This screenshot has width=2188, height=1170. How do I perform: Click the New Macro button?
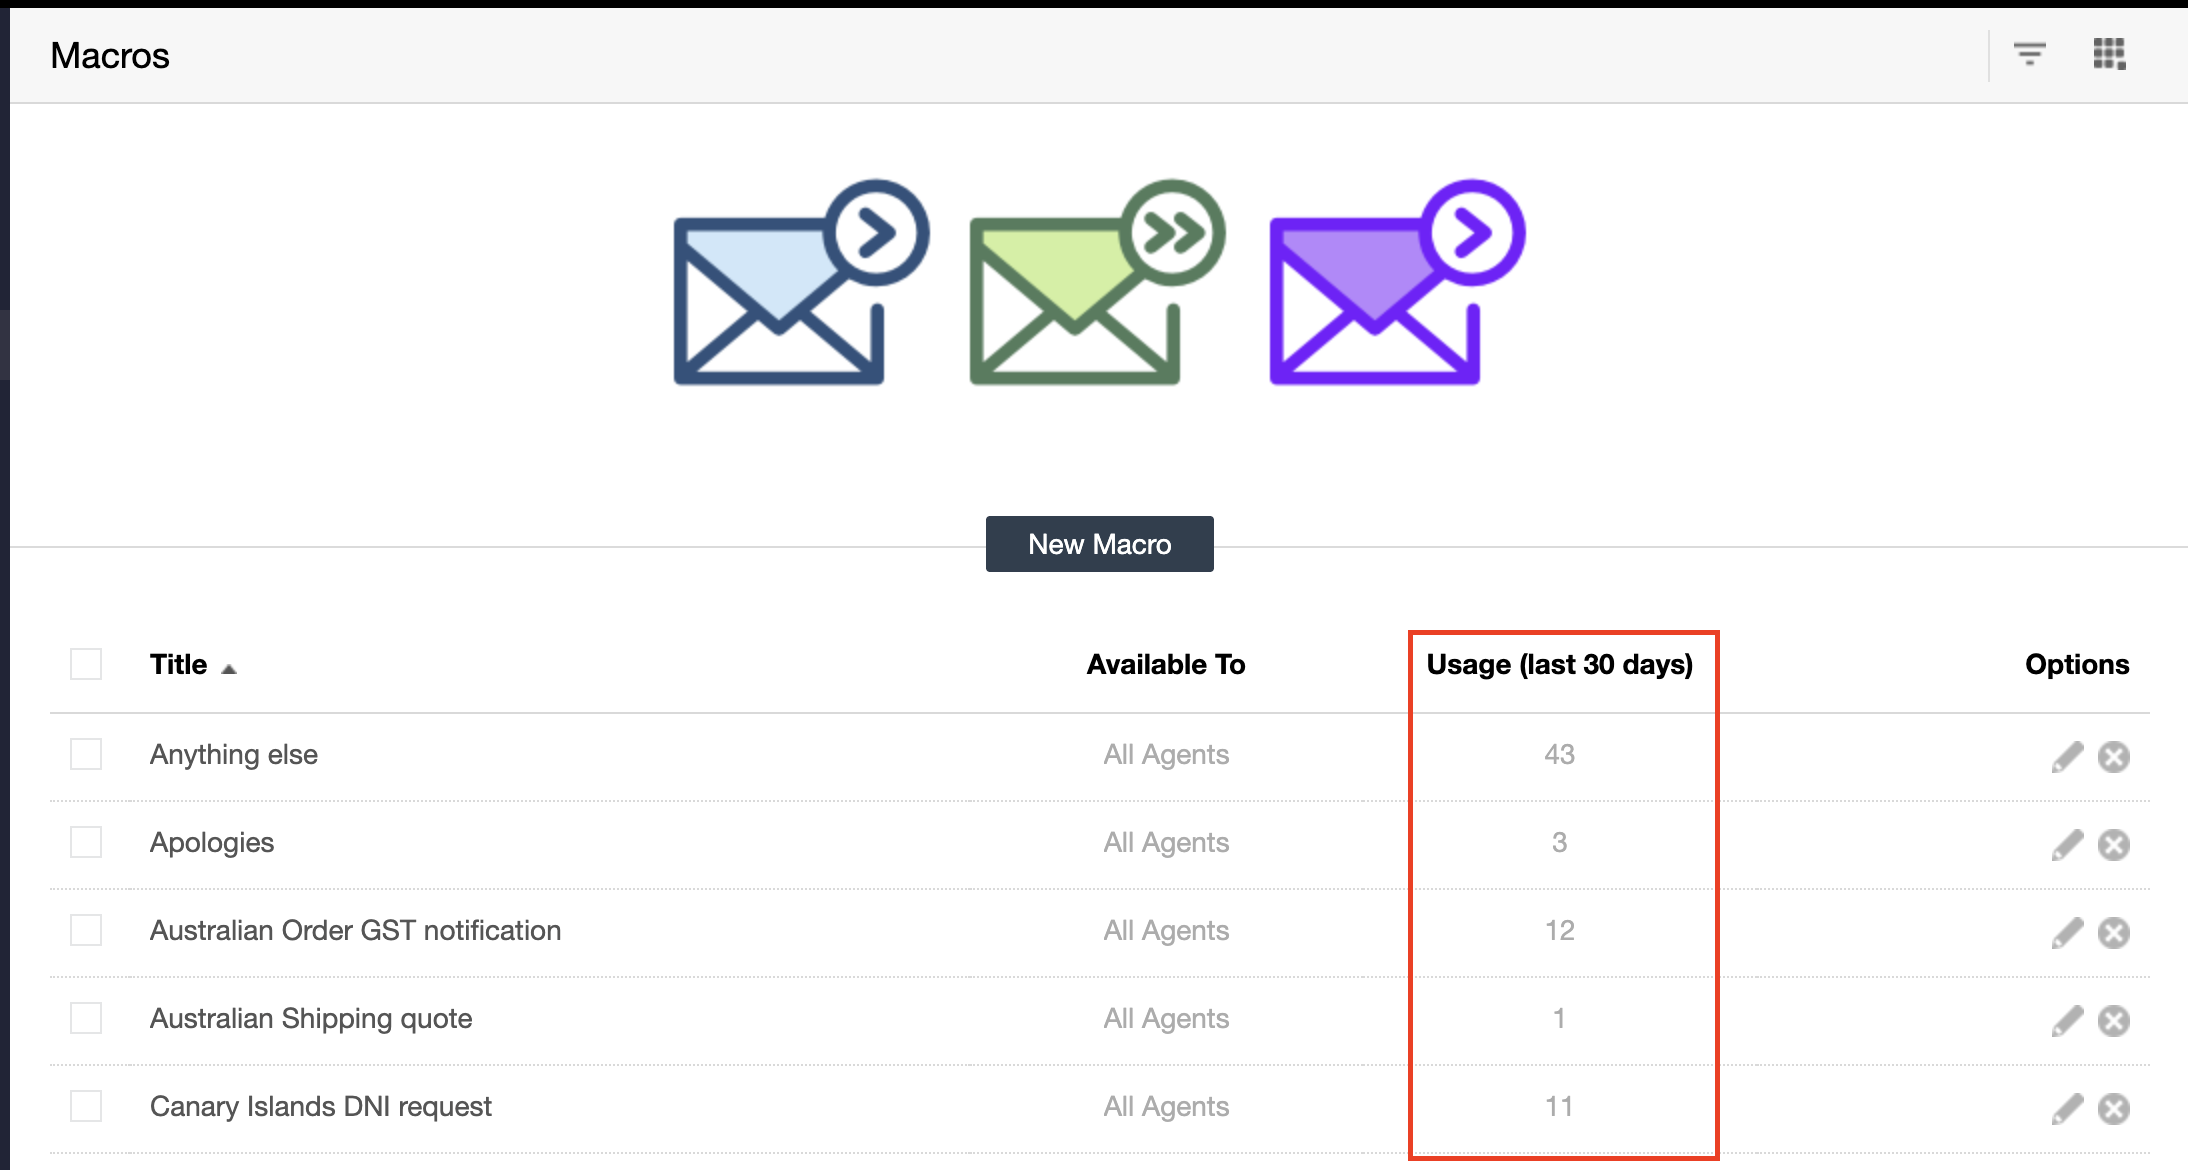point(1099,544)
